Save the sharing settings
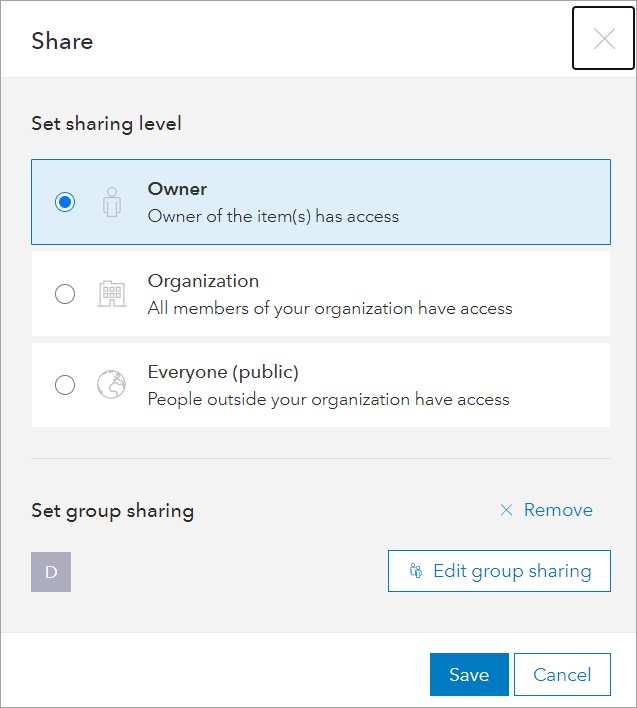Viewport: 637px width, 708px height. tap(469, 674)
